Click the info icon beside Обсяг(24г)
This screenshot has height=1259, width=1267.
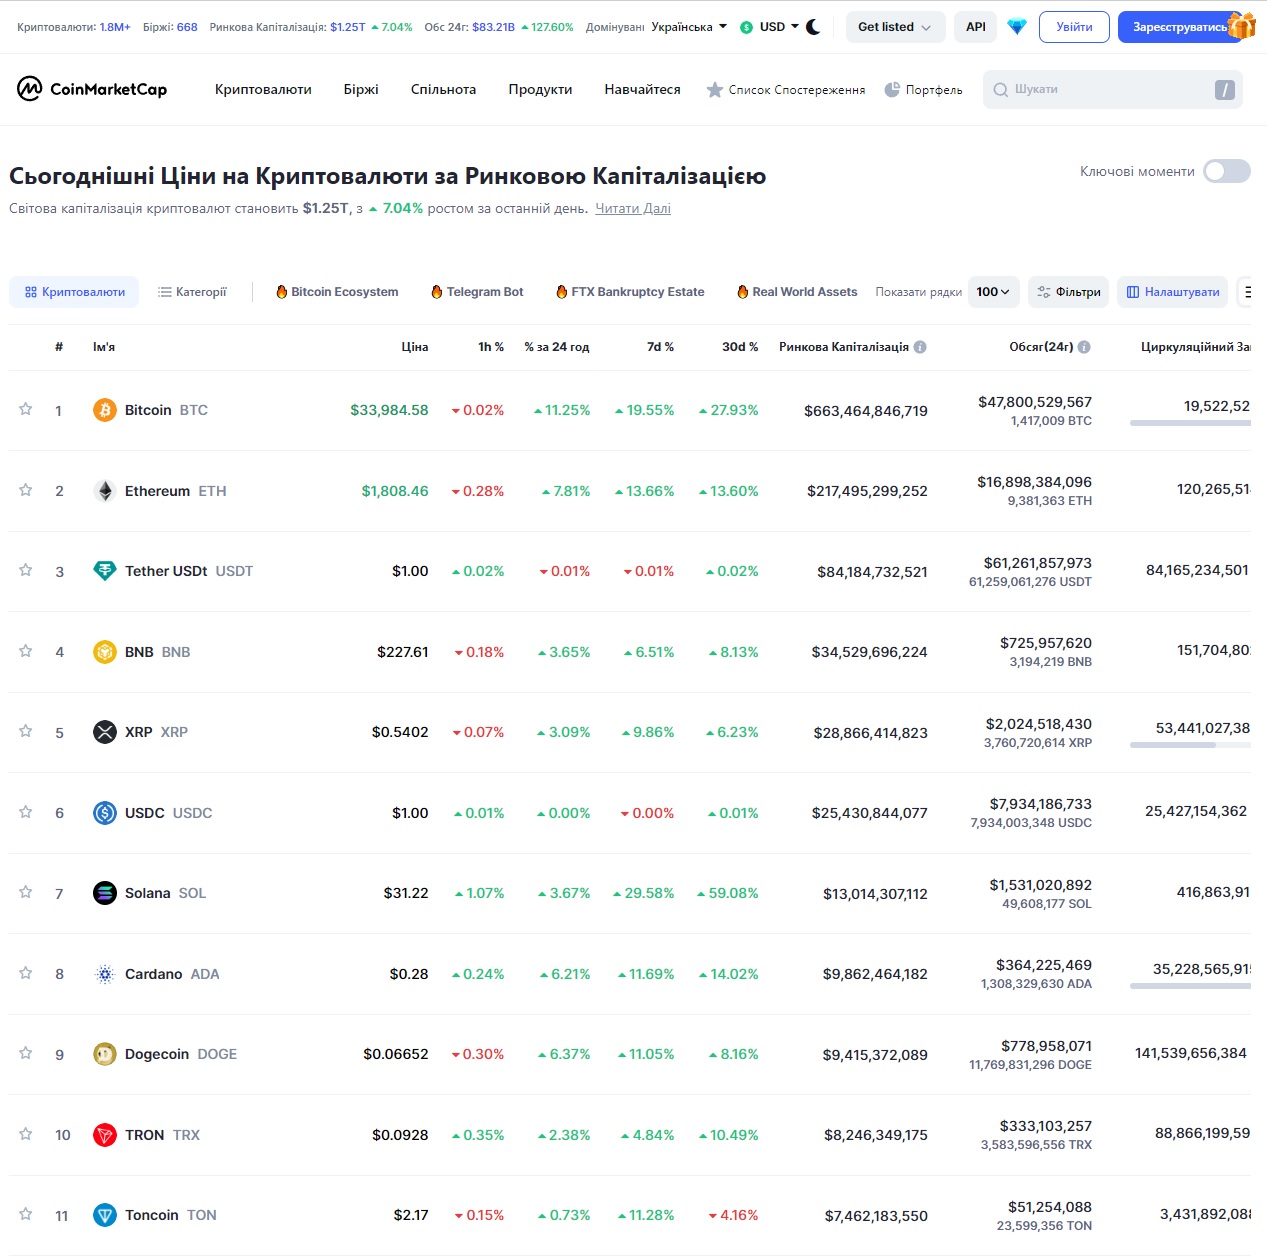tap(1084, 347)
